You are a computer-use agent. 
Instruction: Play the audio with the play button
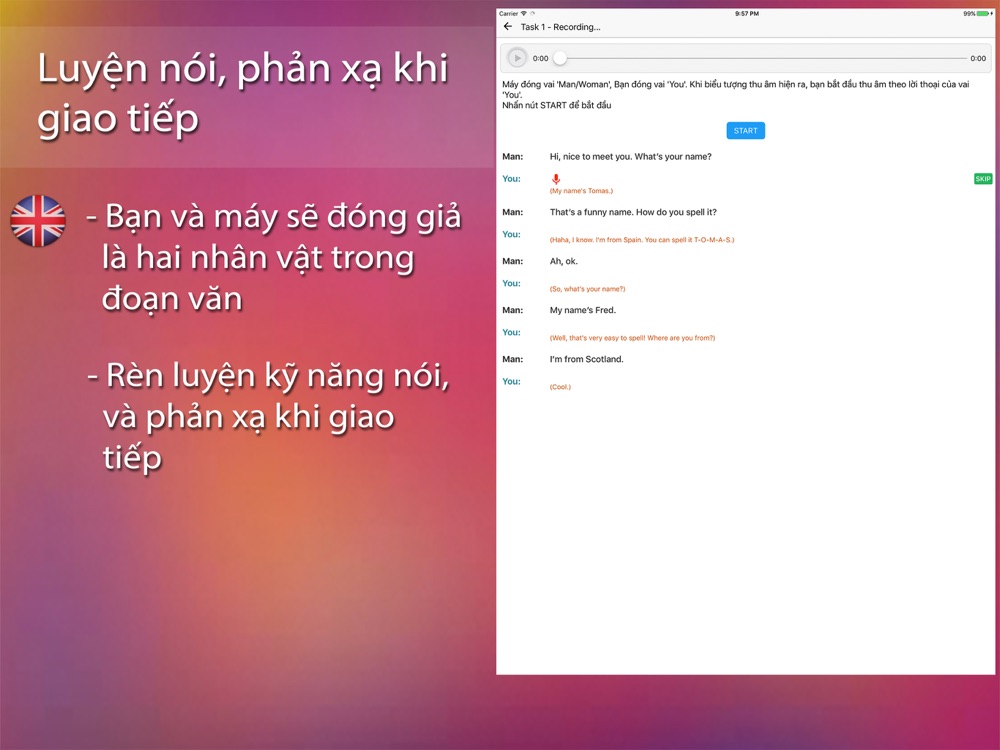517,58
